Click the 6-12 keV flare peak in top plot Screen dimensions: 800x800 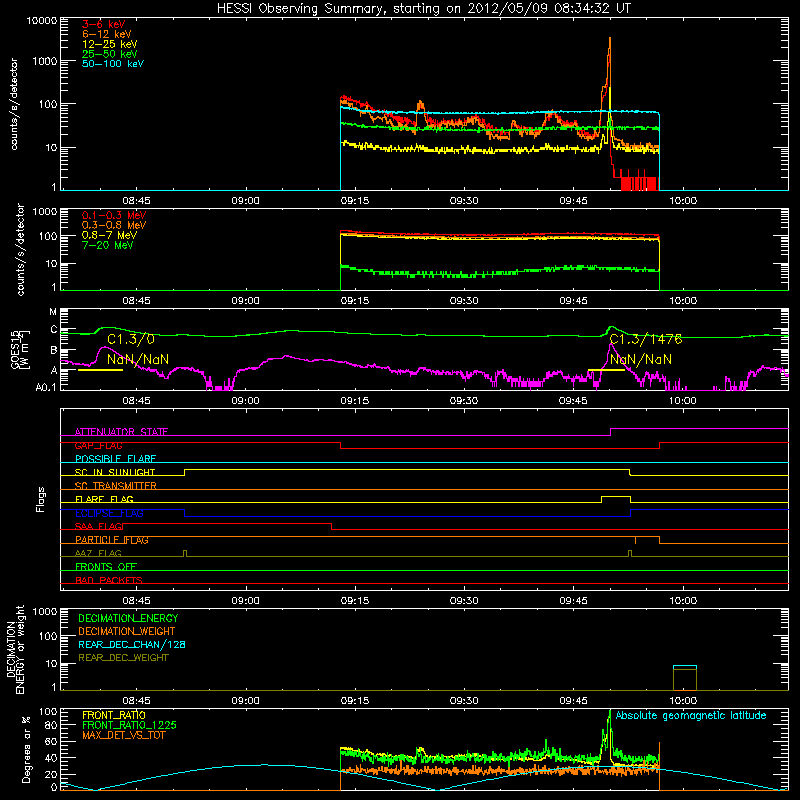click(x=610, y=40)
